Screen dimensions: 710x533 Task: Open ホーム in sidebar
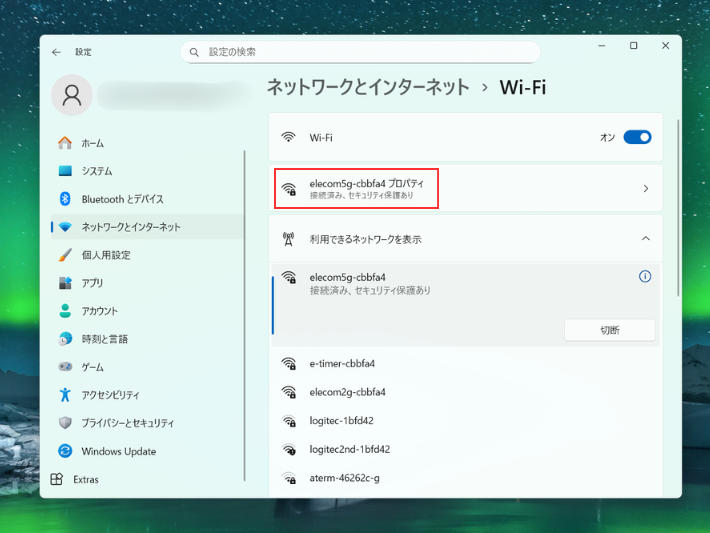[x=148, y=143]
